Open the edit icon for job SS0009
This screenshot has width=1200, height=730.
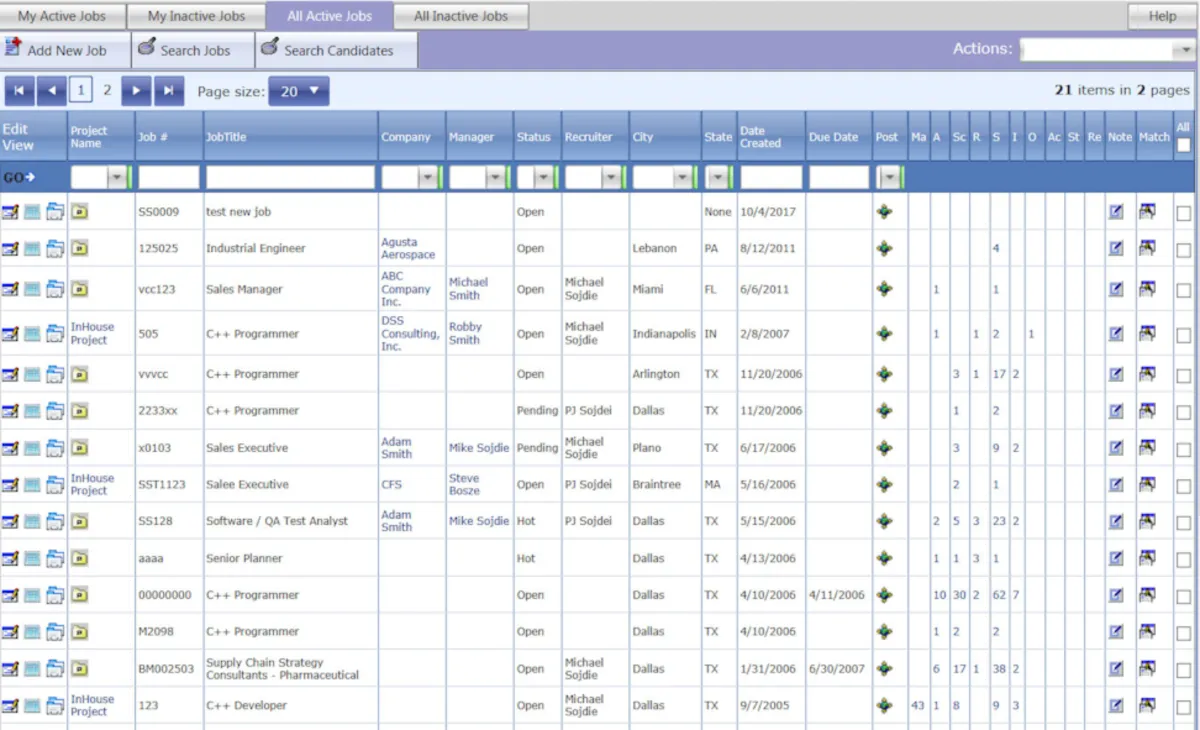tap(13, 211)
